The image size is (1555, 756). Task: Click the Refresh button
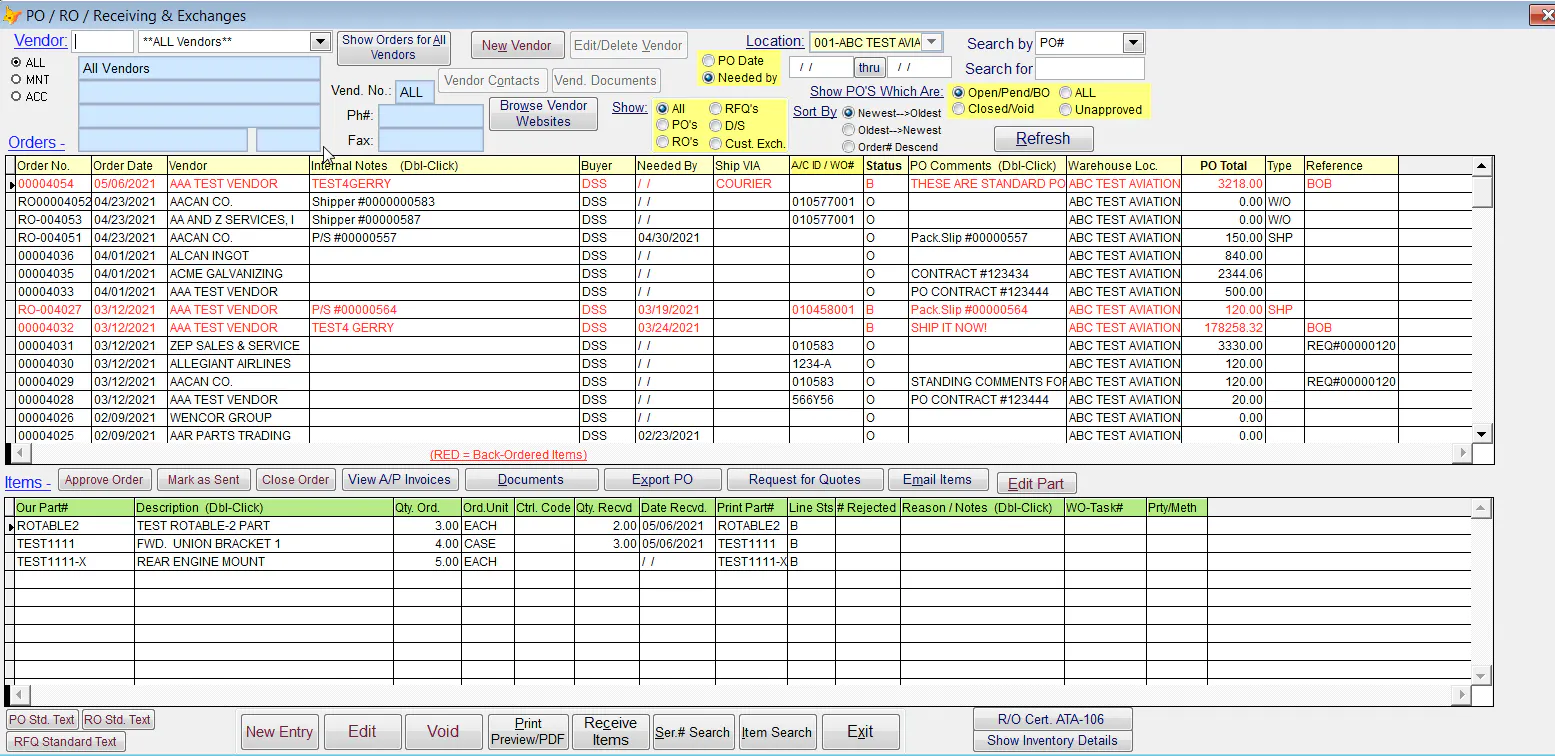(1043, 139)
